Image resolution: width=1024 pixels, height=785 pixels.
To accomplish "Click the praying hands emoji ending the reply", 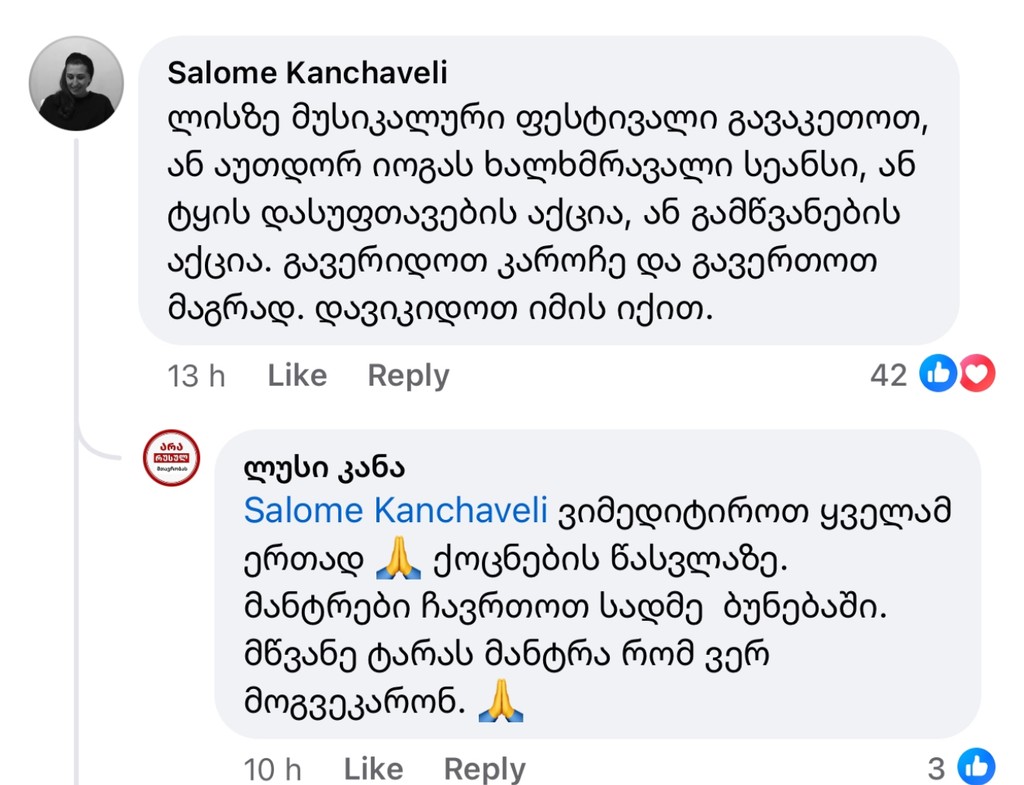I will (x=501, y=703).
